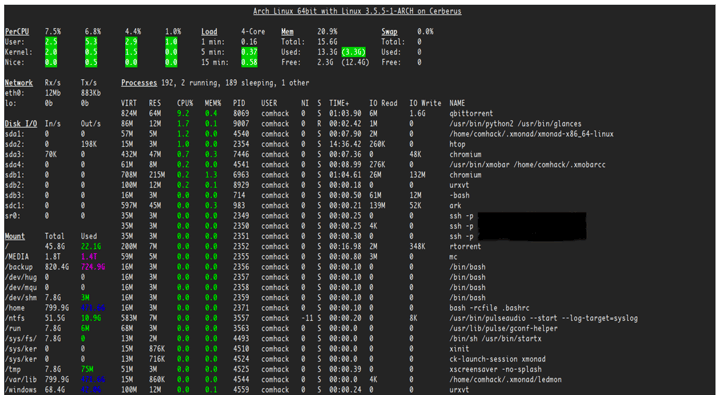Select the PerCPU section header

[17, 32]
